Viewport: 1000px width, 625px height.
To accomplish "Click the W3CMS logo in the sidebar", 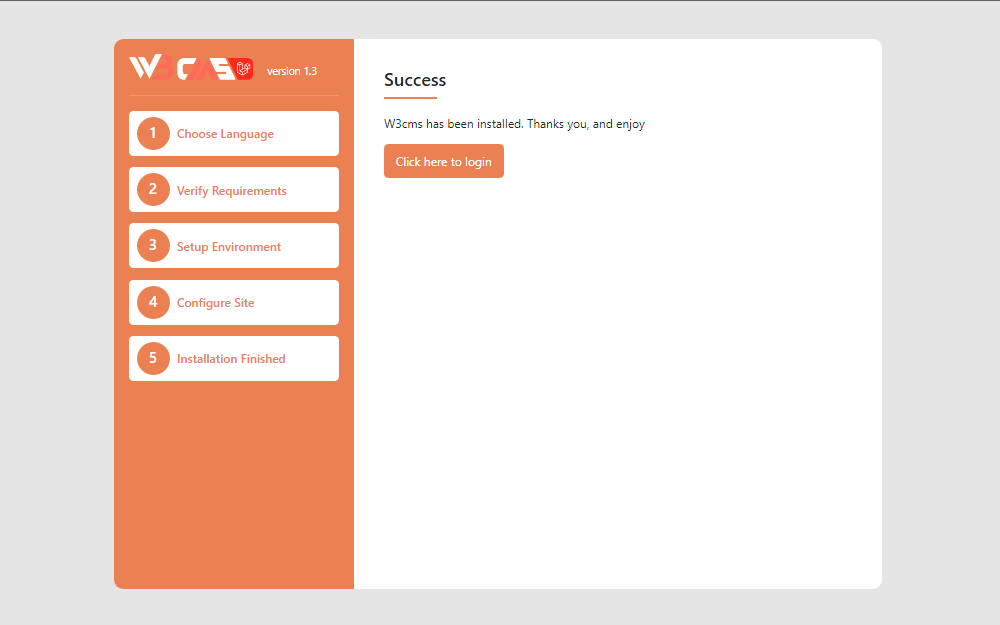I will point(190,69).
